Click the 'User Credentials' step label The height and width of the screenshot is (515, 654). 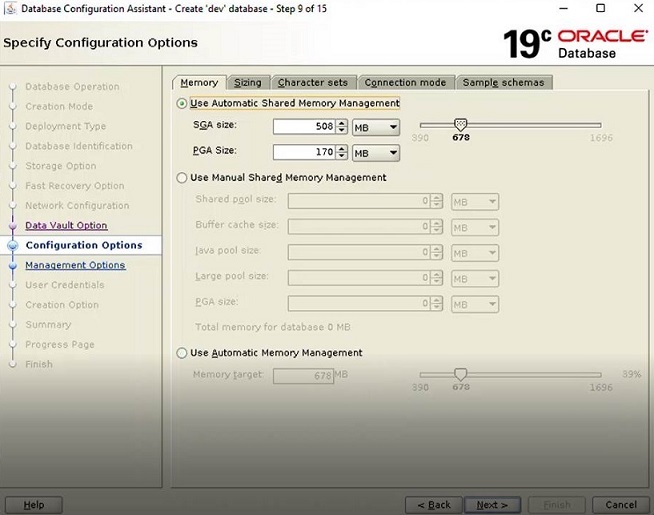pos(65,285)
